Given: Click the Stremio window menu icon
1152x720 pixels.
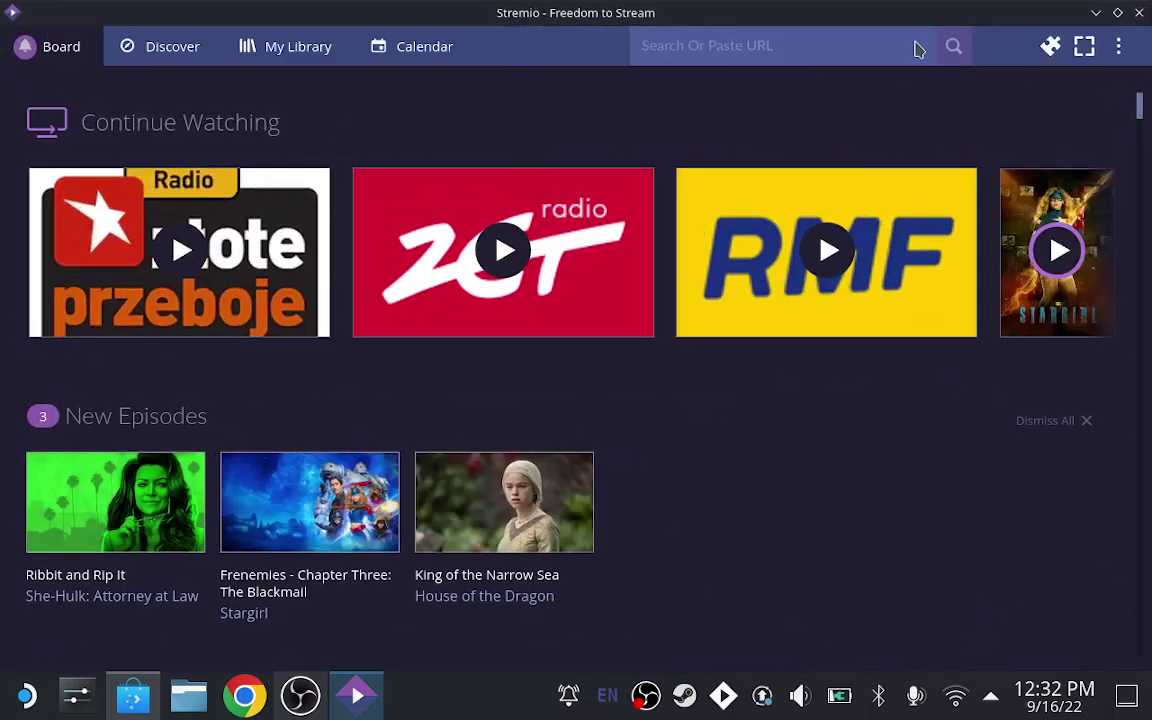Looking at the screenshot, I should click(12, 12).
